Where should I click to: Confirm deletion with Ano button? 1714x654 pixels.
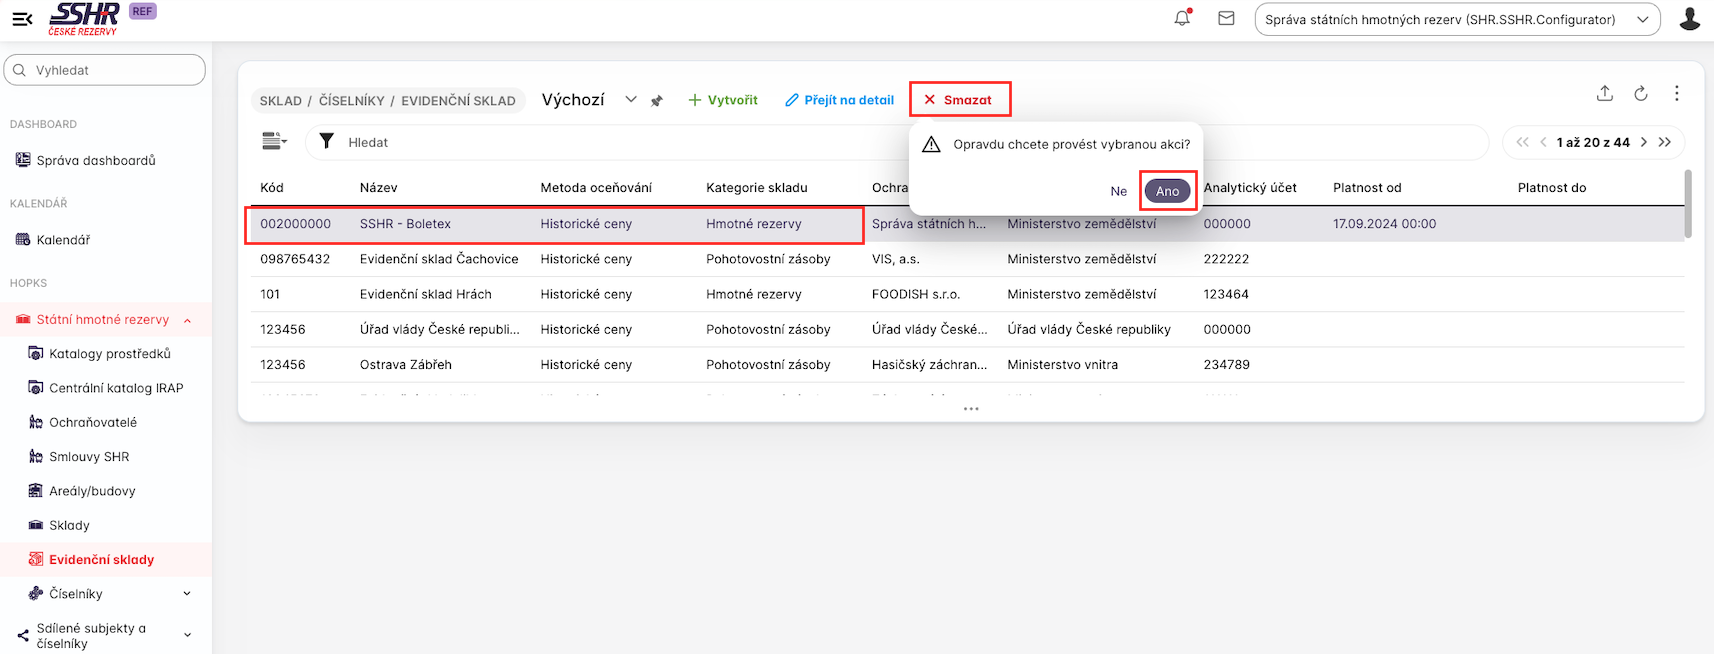1167,191
